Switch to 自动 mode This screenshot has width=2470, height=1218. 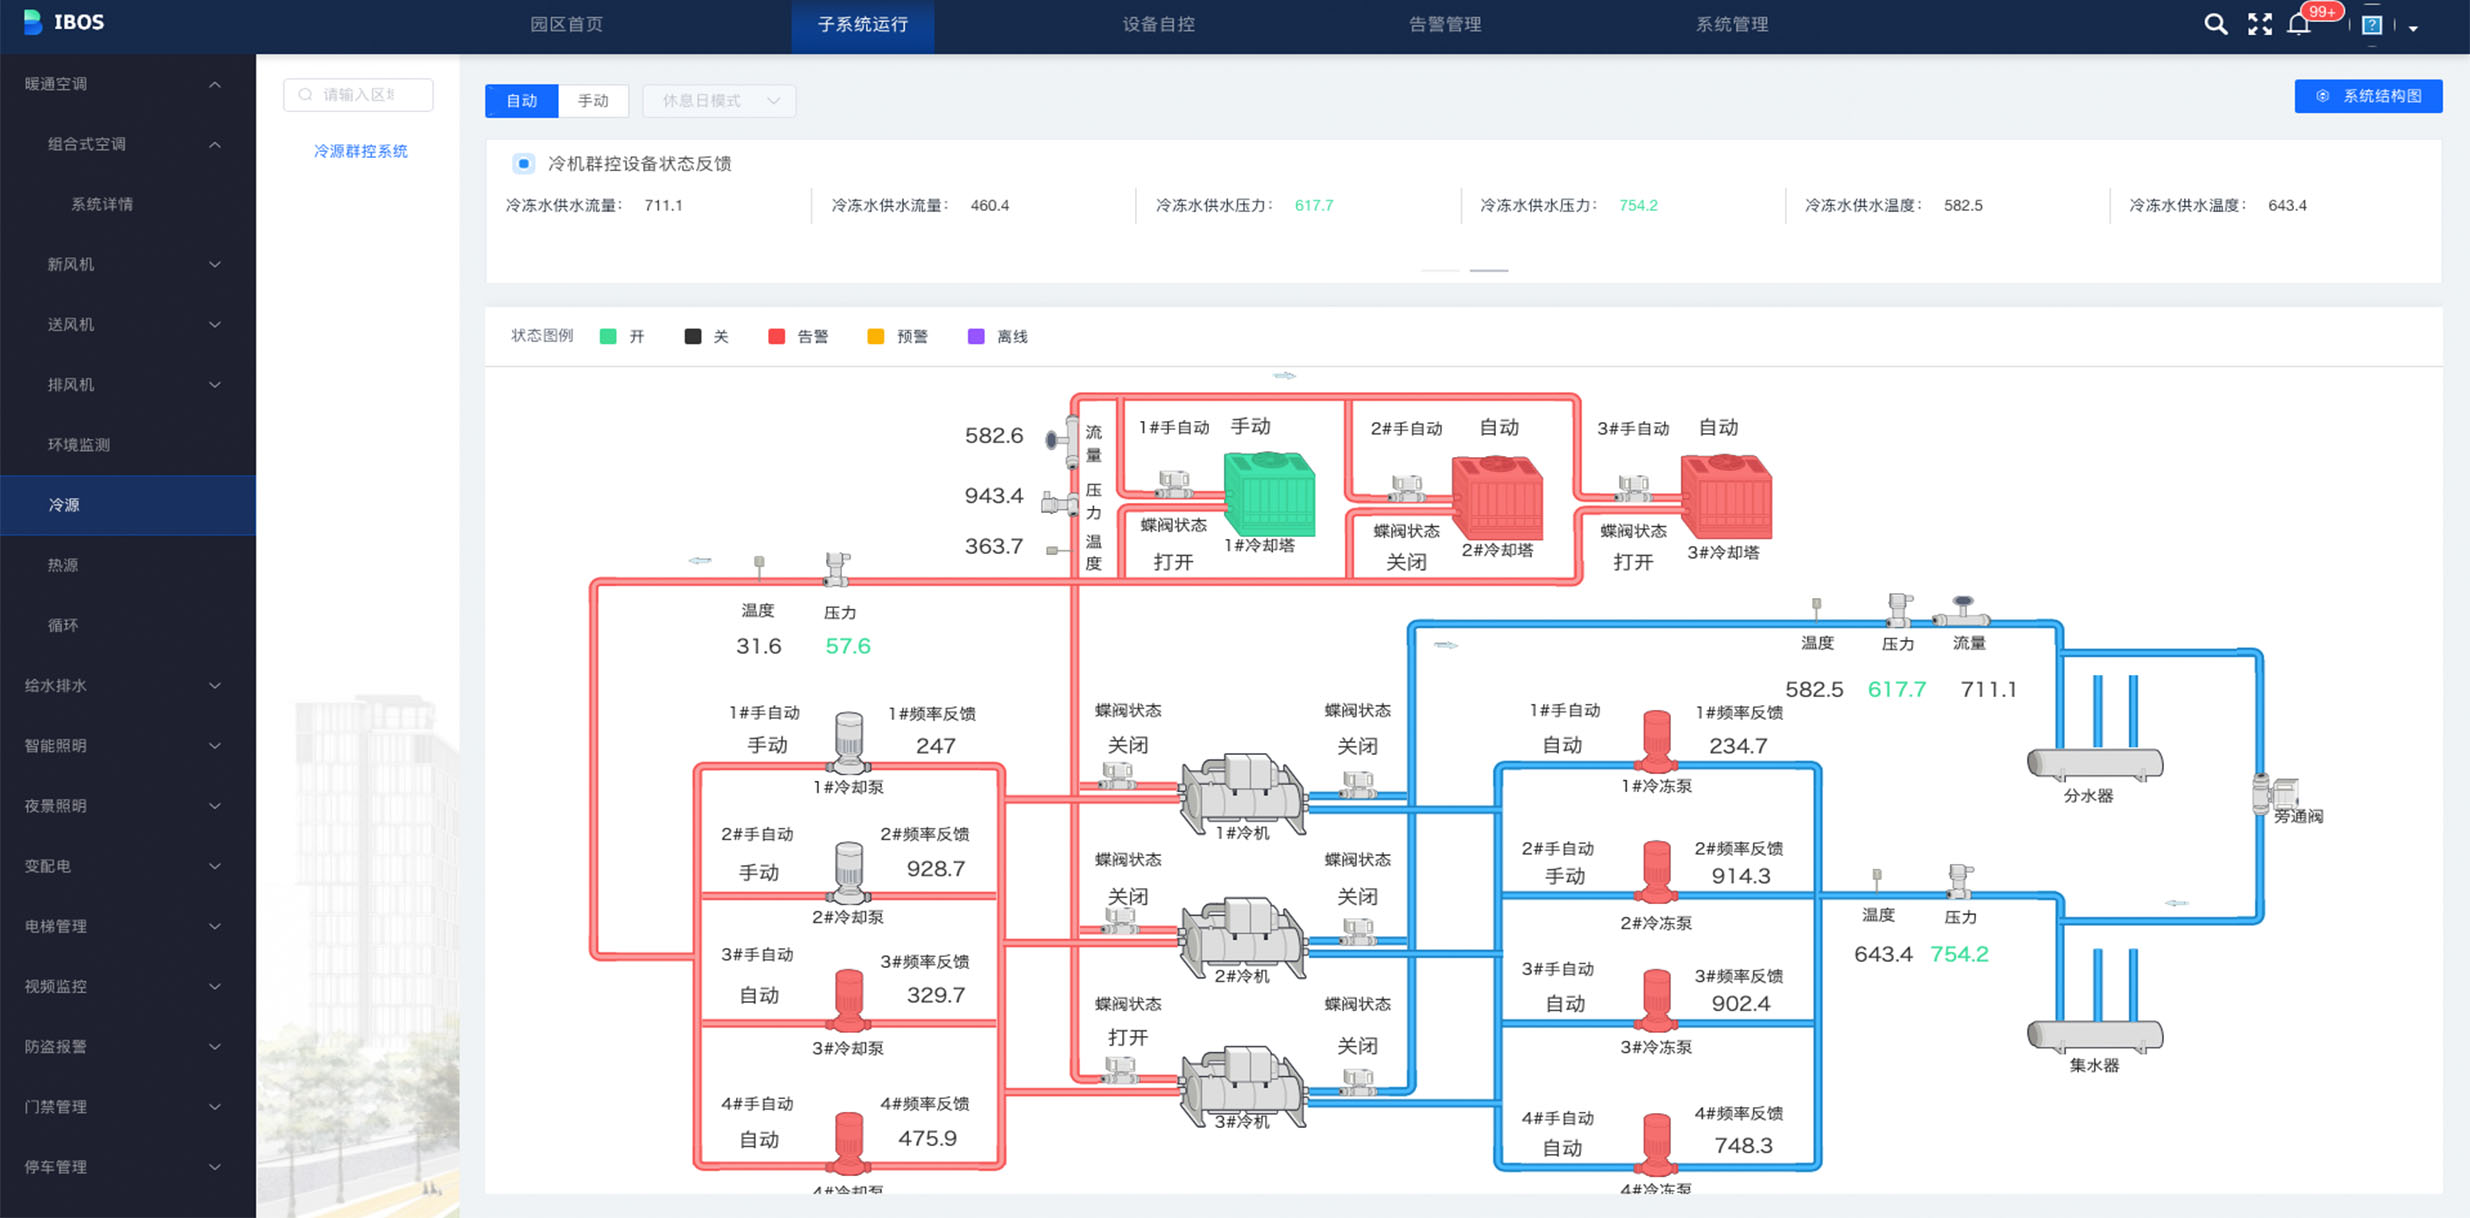(x=521, y=100)
